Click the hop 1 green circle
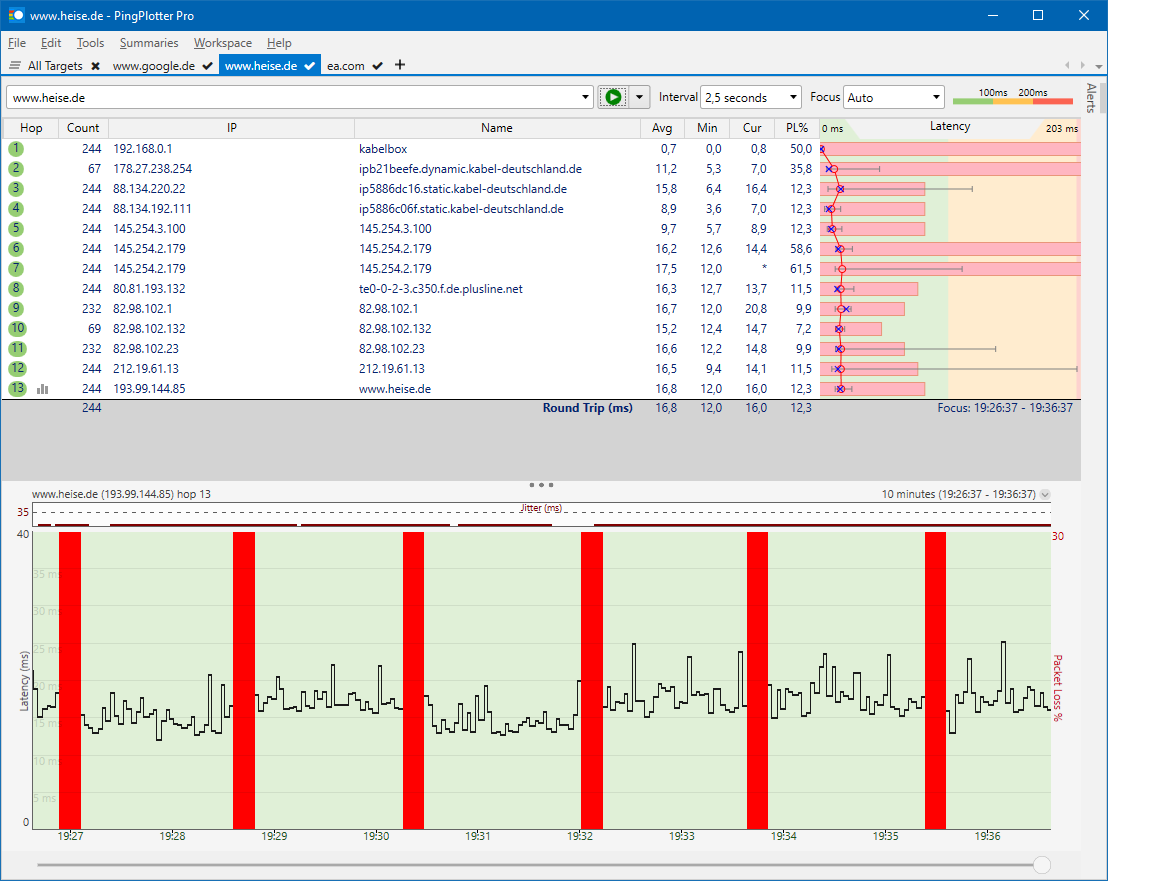 16,148
